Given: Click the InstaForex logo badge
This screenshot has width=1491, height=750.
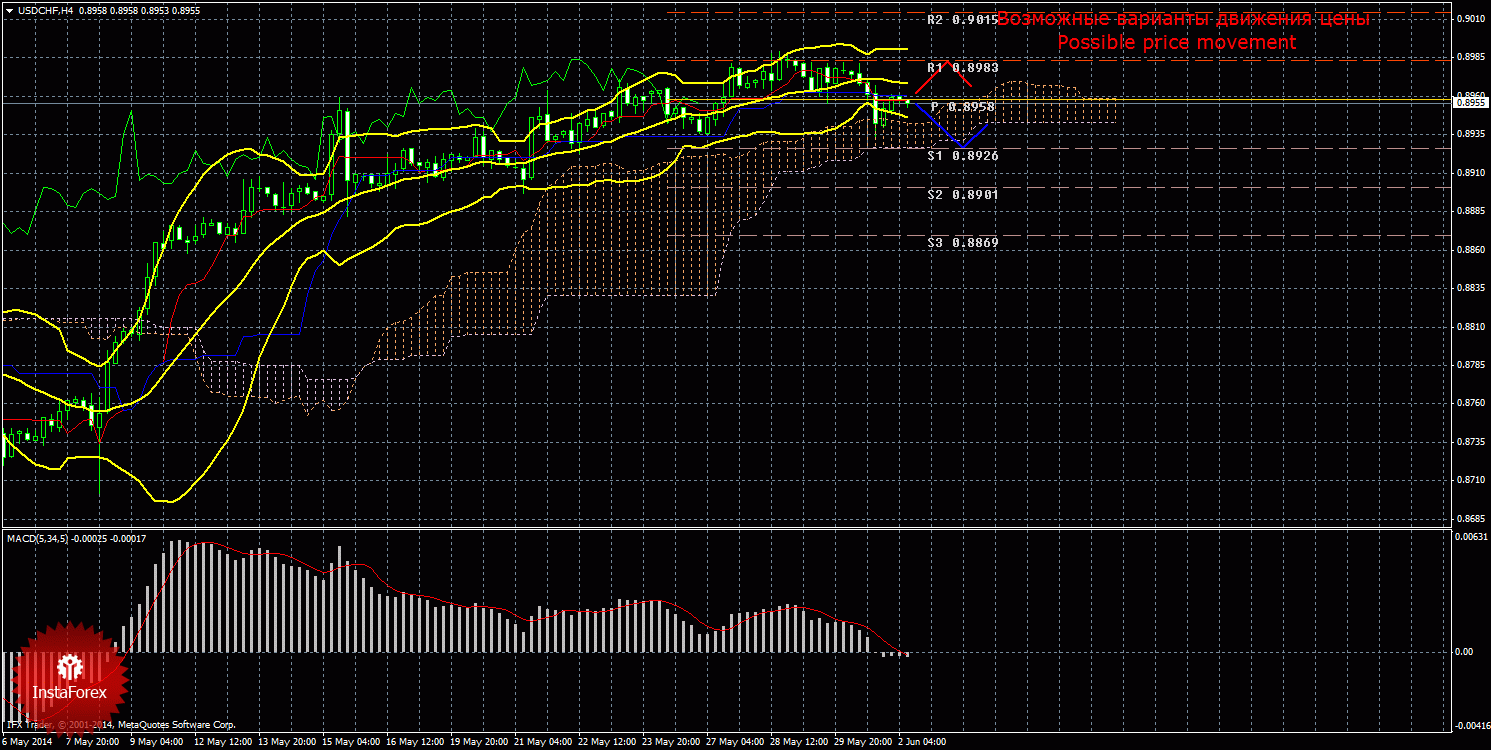Looking at the screenshot, I should point(70,679).
